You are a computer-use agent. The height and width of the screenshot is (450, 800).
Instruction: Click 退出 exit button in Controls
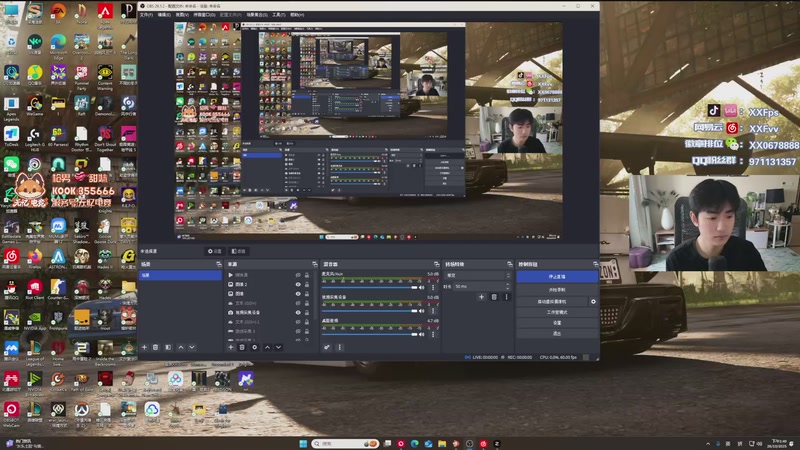point(557,333)
